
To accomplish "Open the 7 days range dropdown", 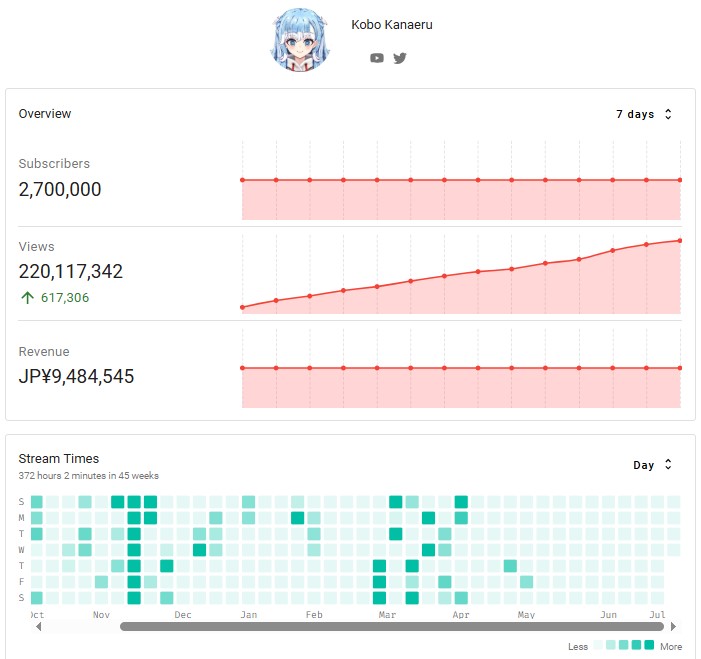I will [x=643, y=114].
